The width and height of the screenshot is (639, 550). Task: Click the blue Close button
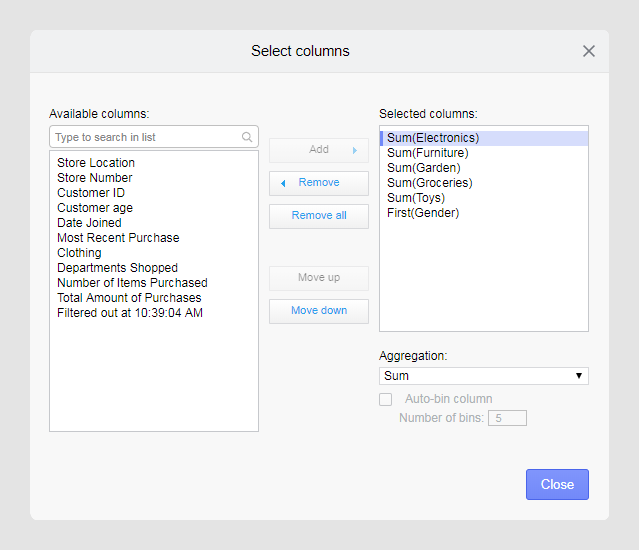(557, 484)
